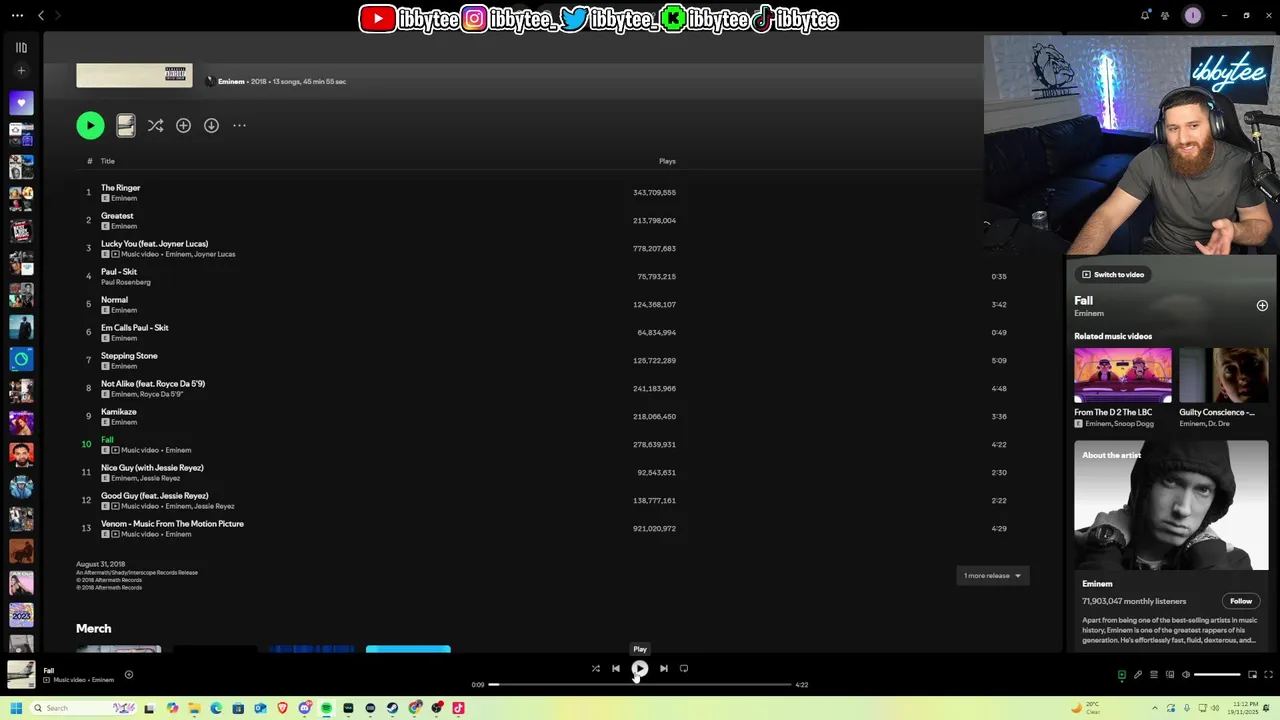Seek using the song progress bar
The height and width of the screenshot is (720, 1280).
click(x=640, y=684)
